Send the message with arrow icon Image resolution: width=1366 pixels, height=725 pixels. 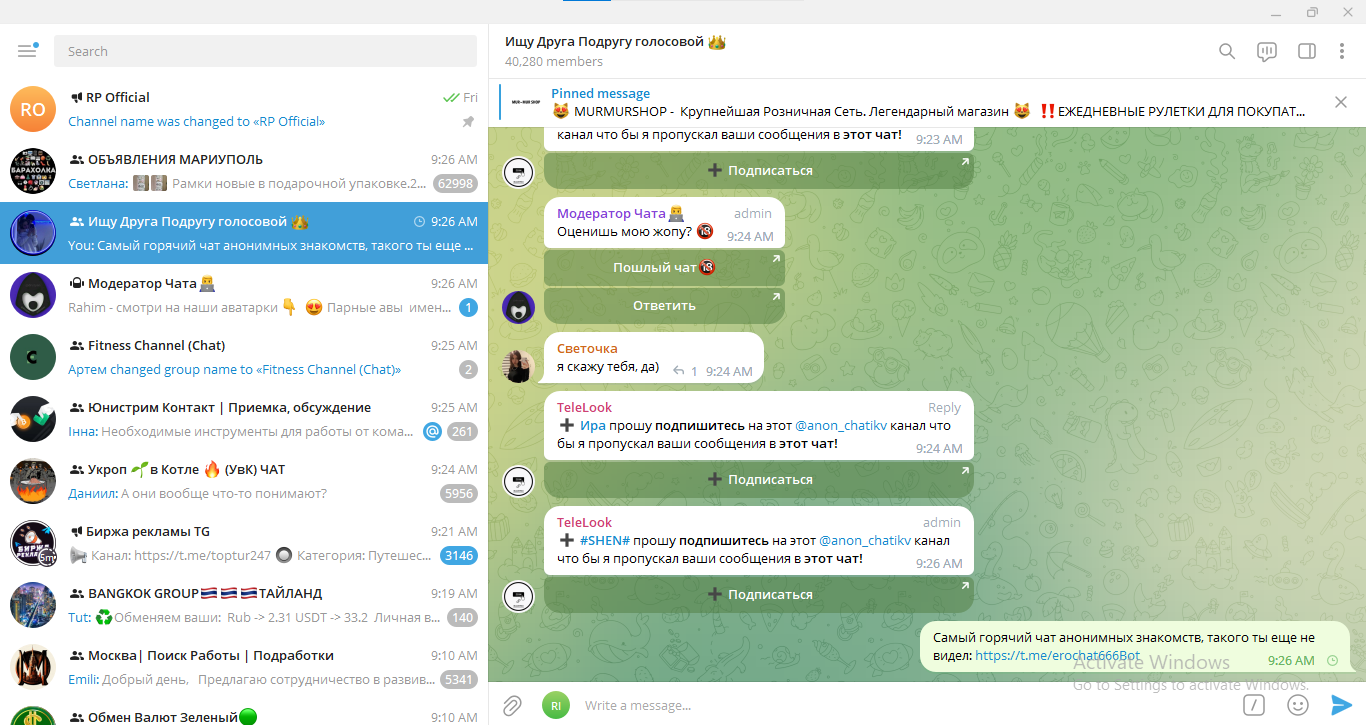pyautogui.click(x=1341, y=705)
